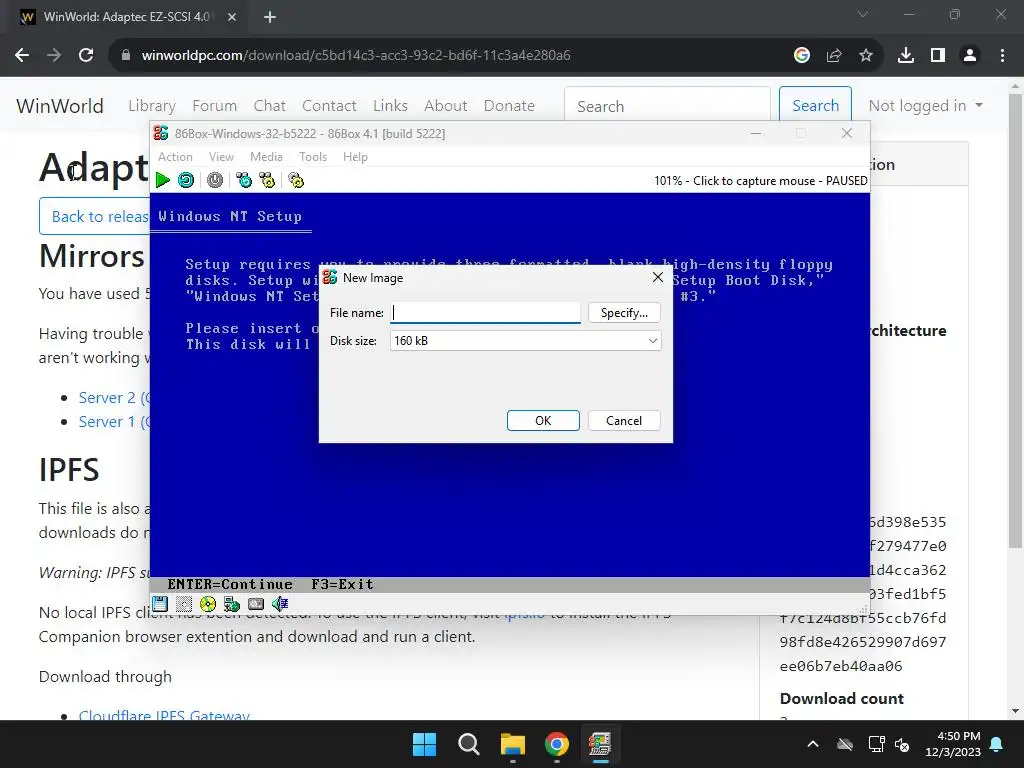The image size is (1024, 768).
Task: Click the browser page vertical scrollbar
Action: (x=1015, y=320)
